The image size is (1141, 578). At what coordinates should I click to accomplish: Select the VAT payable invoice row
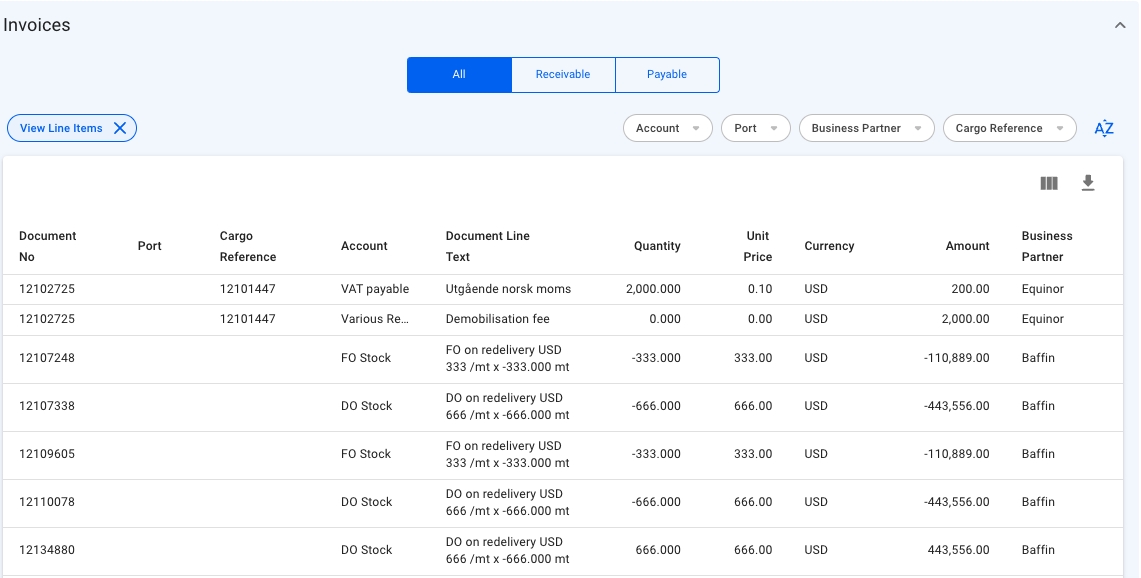pos(375,289)
